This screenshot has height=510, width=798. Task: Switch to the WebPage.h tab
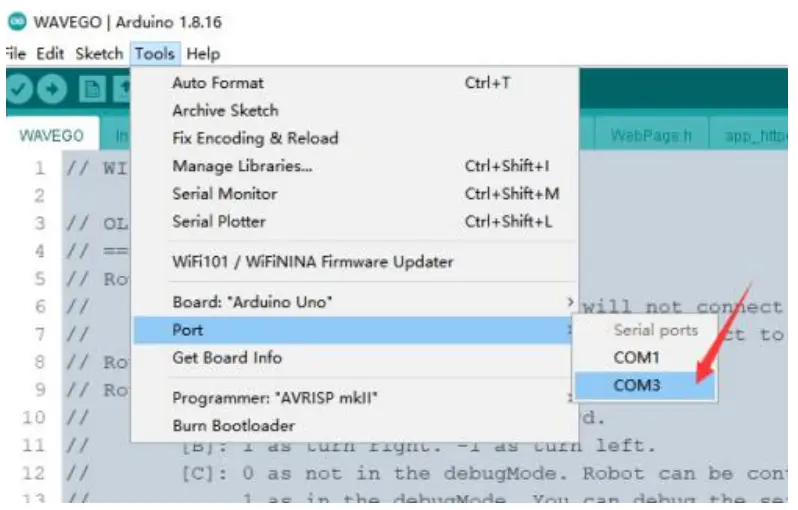(x=650, y=136)
